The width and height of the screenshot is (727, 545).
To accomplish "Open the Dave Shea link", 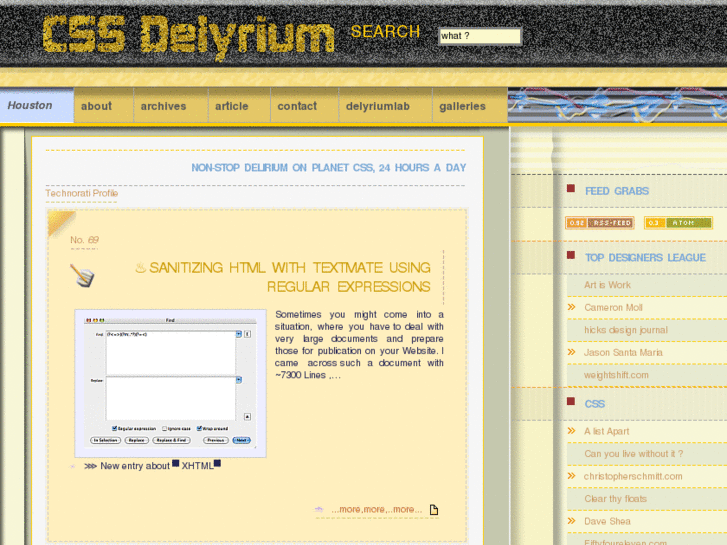I will pyautogui.click(x=607, y=521).
